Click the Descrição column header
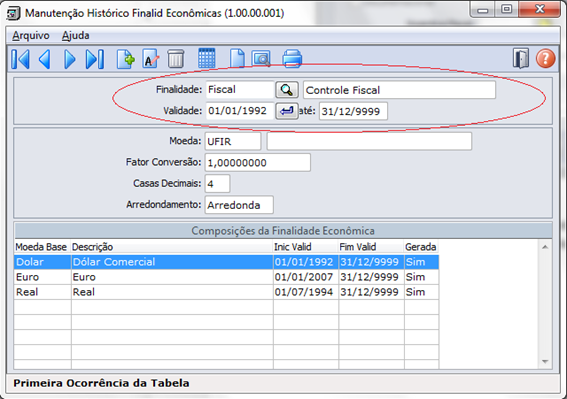This screenshot has width=567, height=399. pos(172,247)
